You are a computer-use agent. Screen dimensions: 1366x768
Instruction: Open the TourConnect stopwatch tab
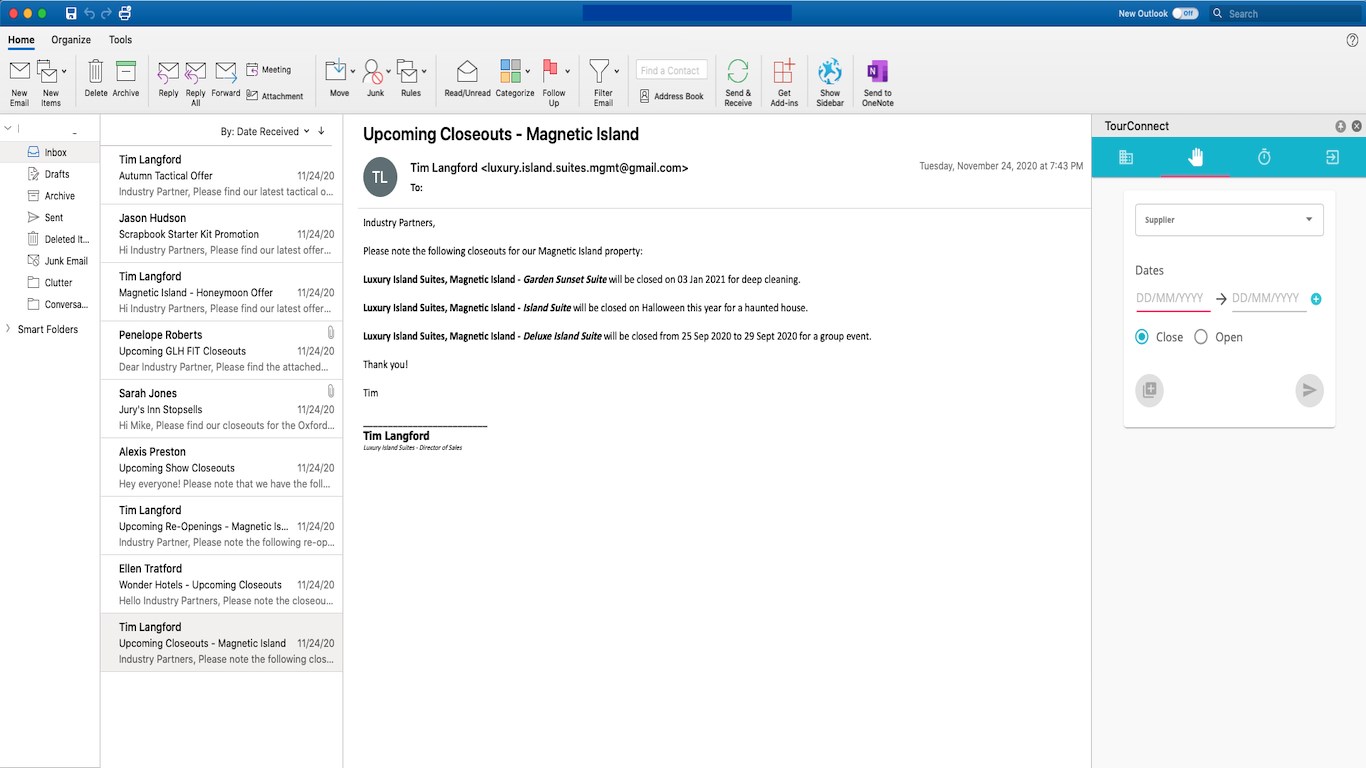1264,157
